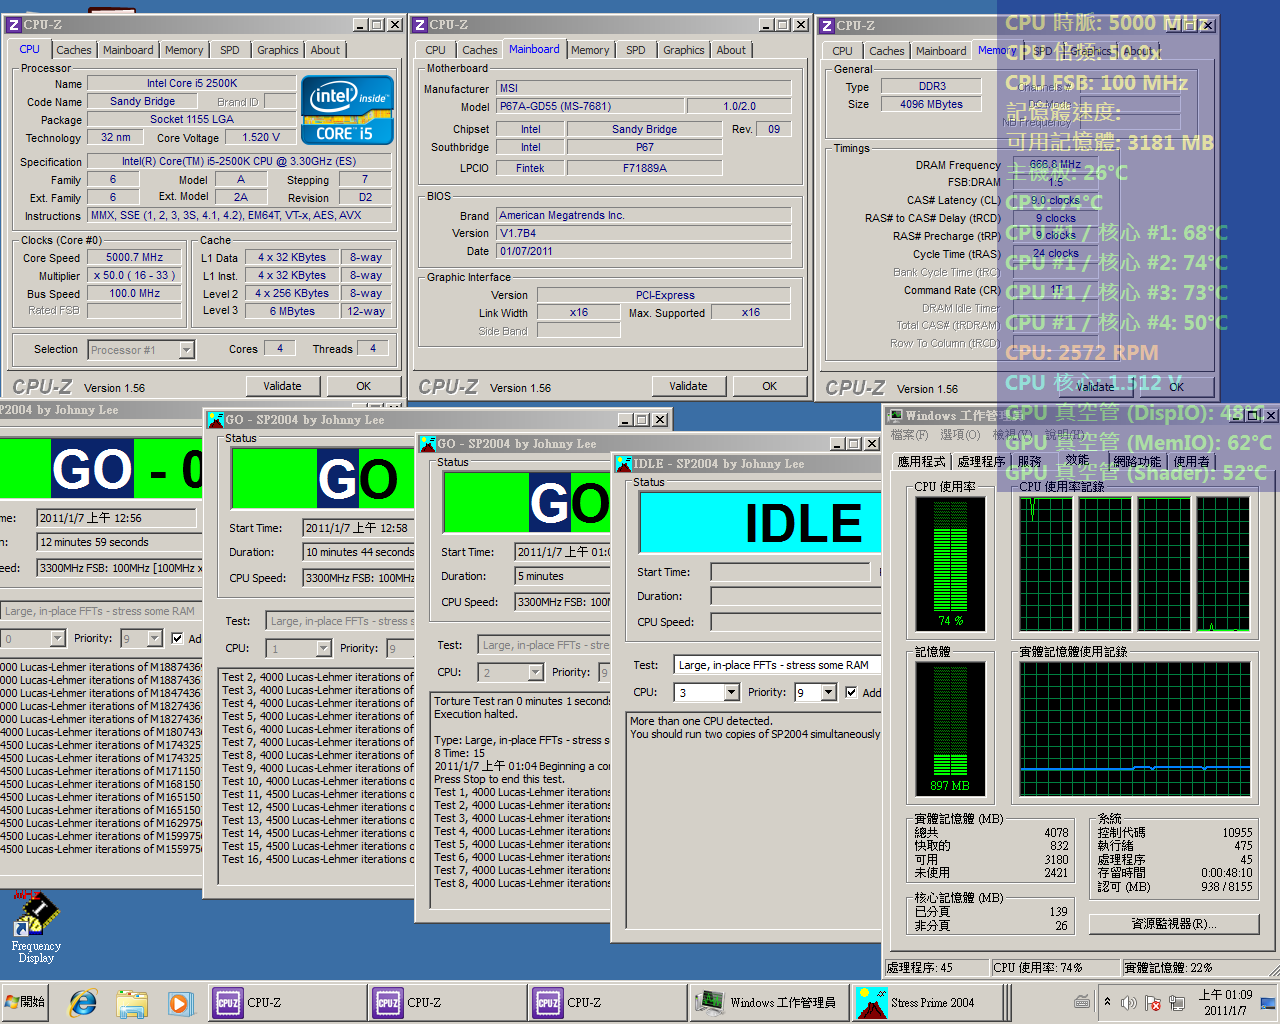Open Graphics tab in CPU-Z Mainboard window
1280x1024 pixels.
[684, 50]
